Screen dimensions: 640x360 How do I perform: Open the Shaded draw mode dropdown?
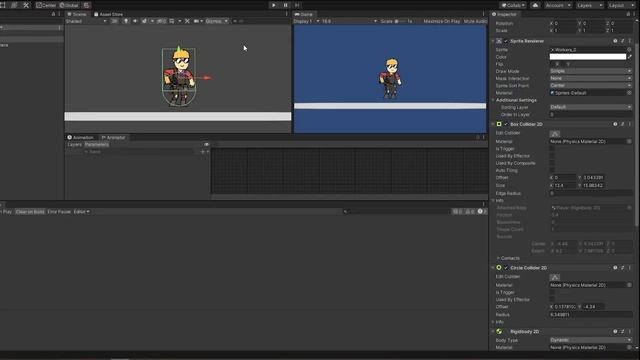pos(86,21)
